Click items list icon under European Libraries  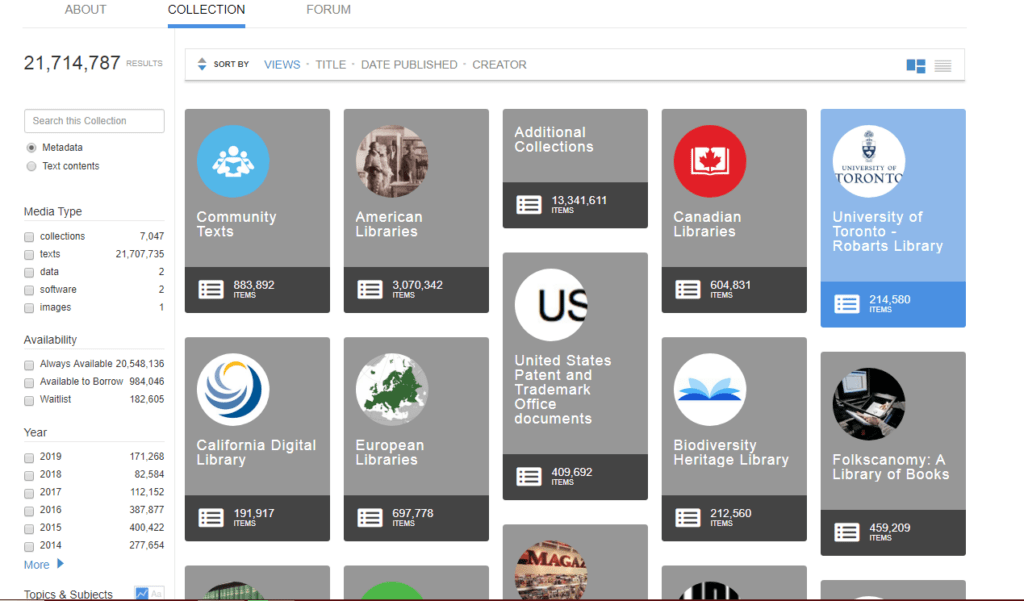click(370, 518)
